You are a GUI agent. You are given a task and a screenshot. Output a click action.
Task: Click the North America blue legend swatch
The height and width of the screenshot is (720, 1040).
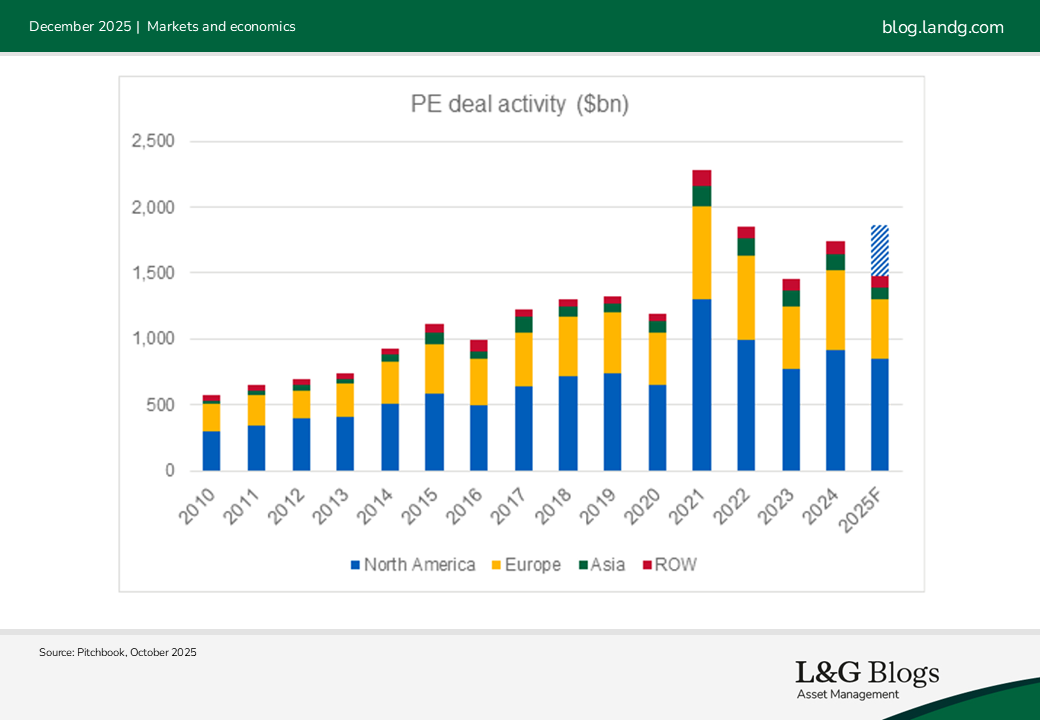[355, 566]
